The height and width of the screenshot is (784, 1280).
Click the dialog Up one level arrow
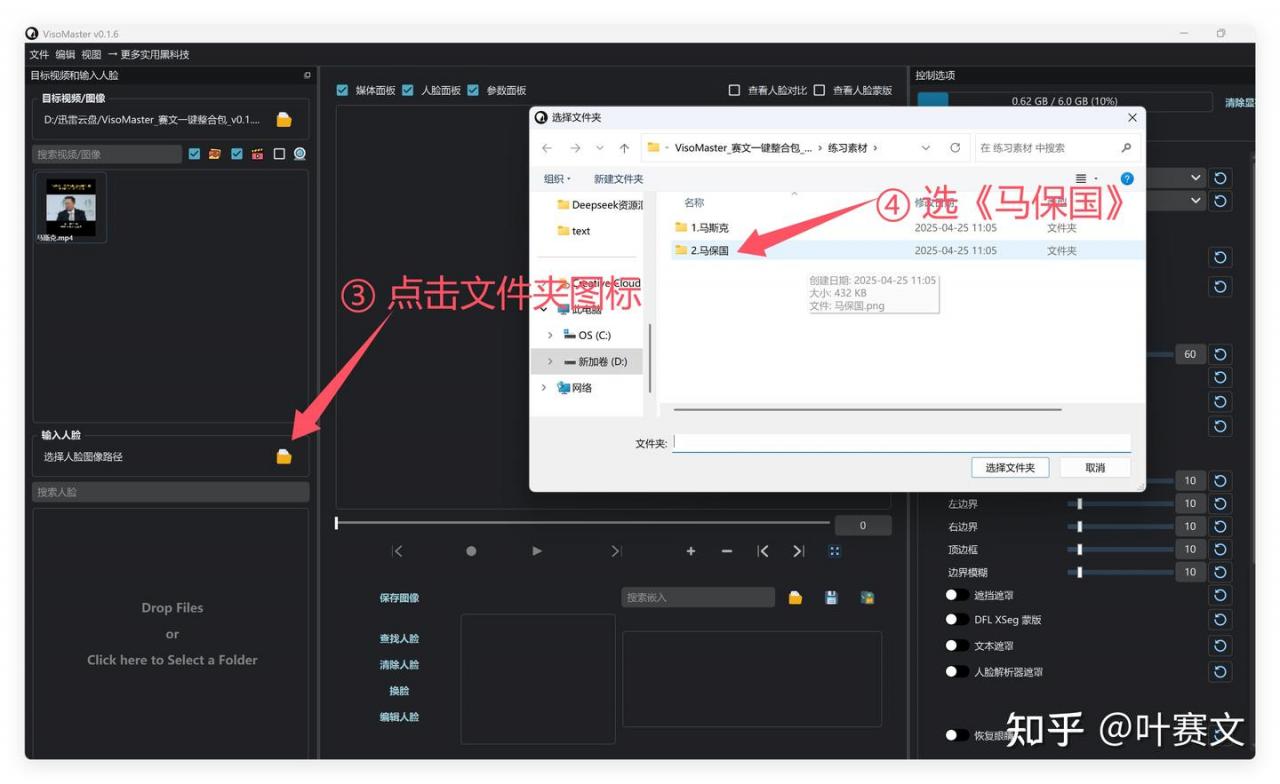624,148
